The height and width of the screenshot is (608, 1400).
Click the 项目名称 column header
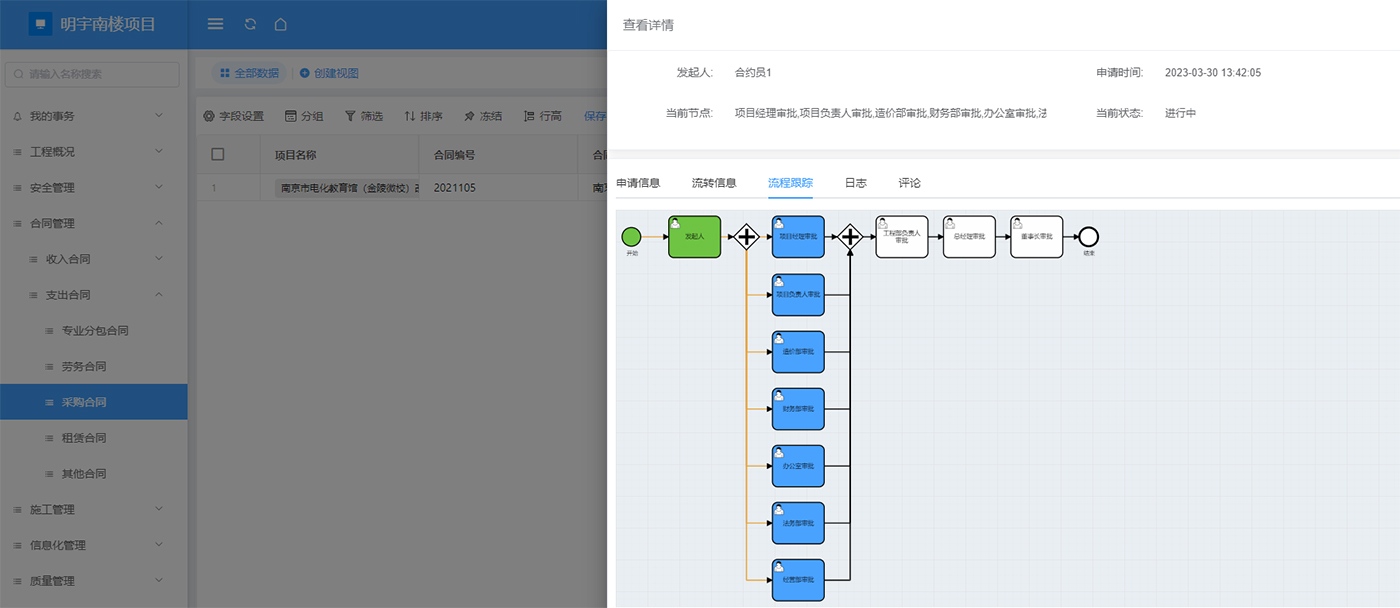(295, 155)
